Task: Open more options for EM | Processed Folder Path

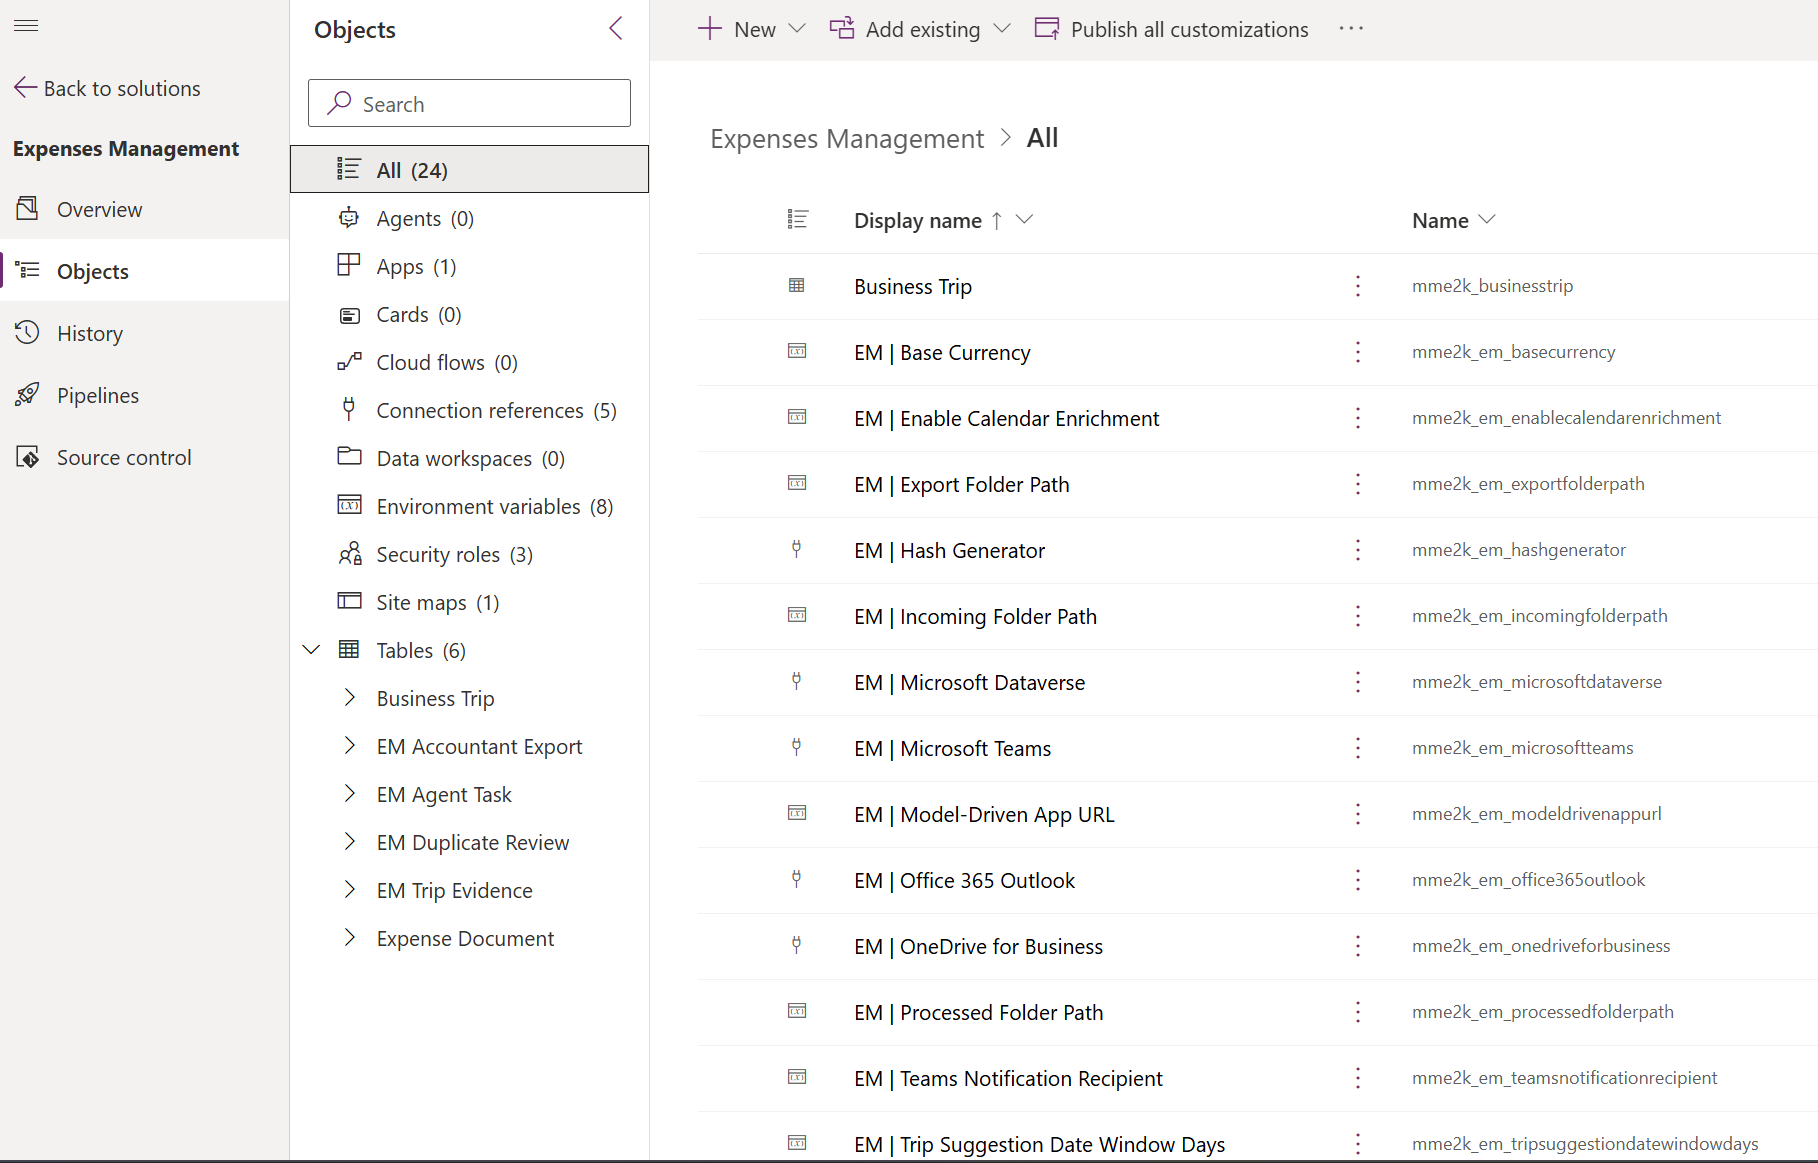Action: tap(1358, 1012)
